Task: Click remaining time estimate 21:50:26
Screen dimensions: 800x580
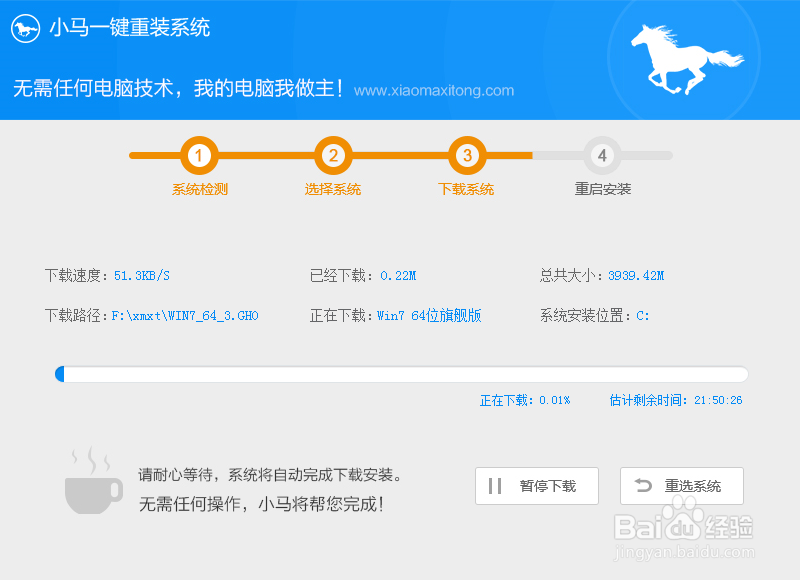Action: [718, 400]
